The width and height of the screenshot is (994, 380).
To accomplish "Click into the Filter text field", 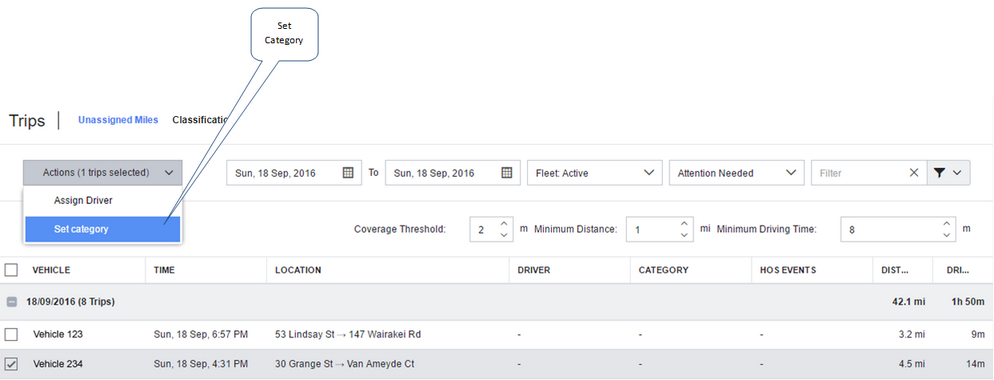I will pos(860,173).
